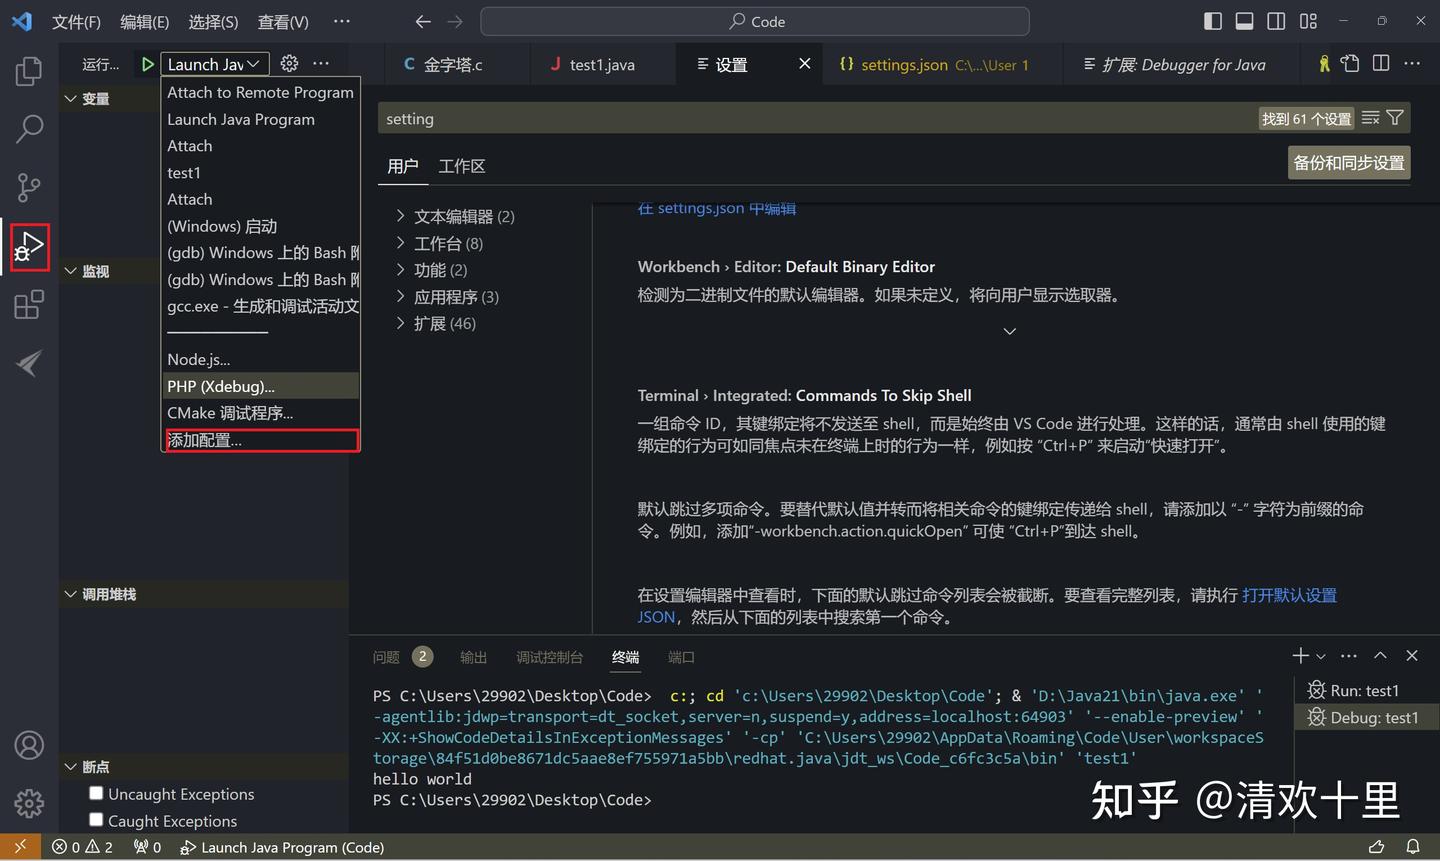Select 添加配置... from the configuration menu
The image size is (1440, 861).
pos(206,439)
